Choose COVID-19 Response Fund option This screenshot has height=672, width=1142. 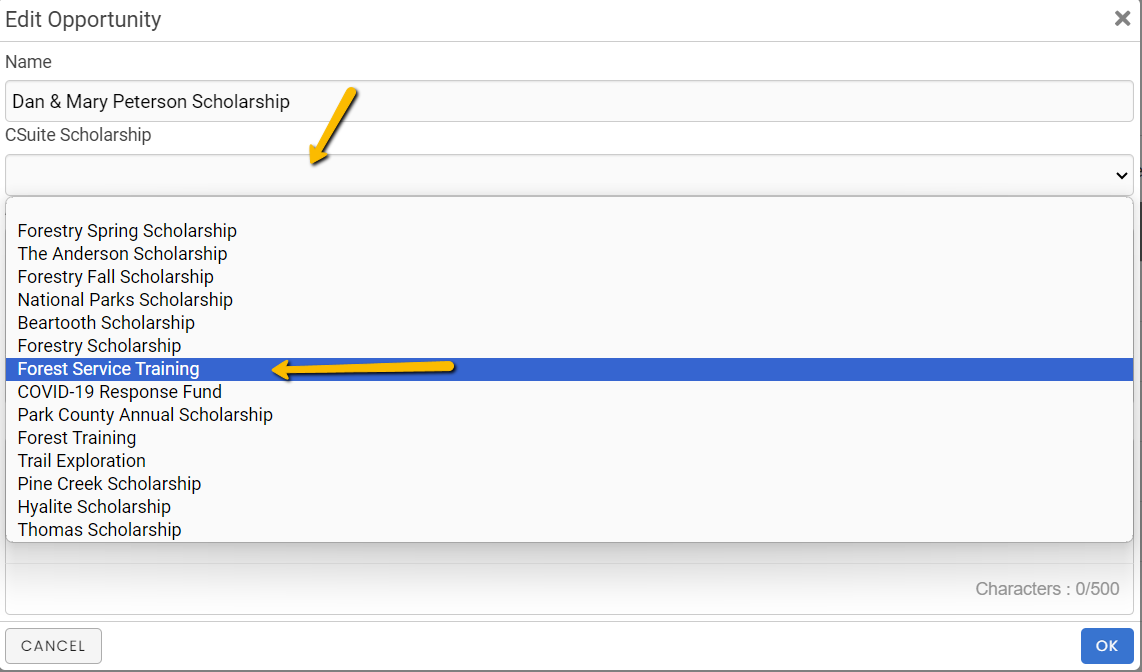(119, 392)
